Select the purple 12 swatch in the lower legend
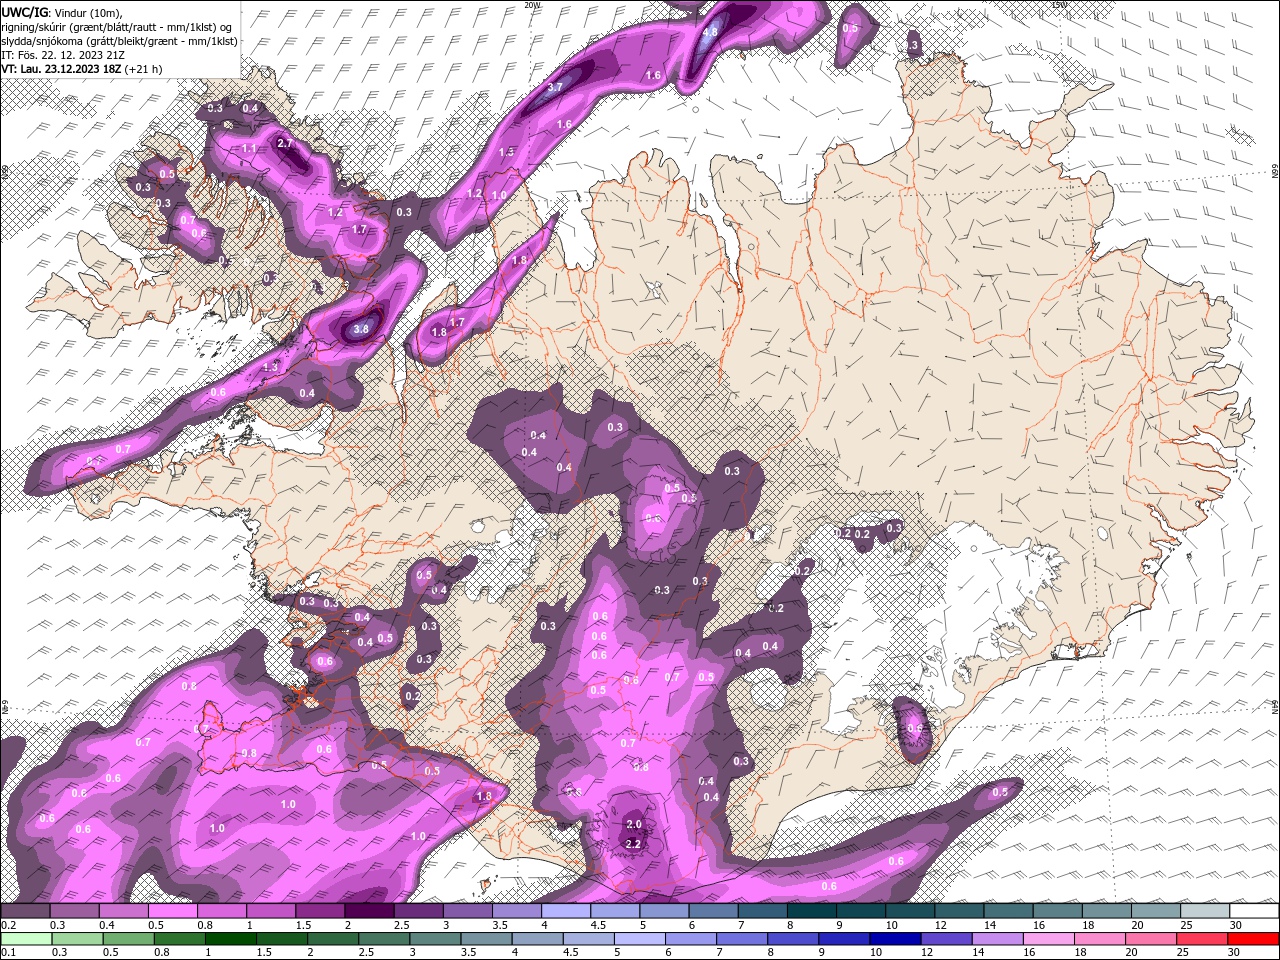1280x960 pixels. 946,939
